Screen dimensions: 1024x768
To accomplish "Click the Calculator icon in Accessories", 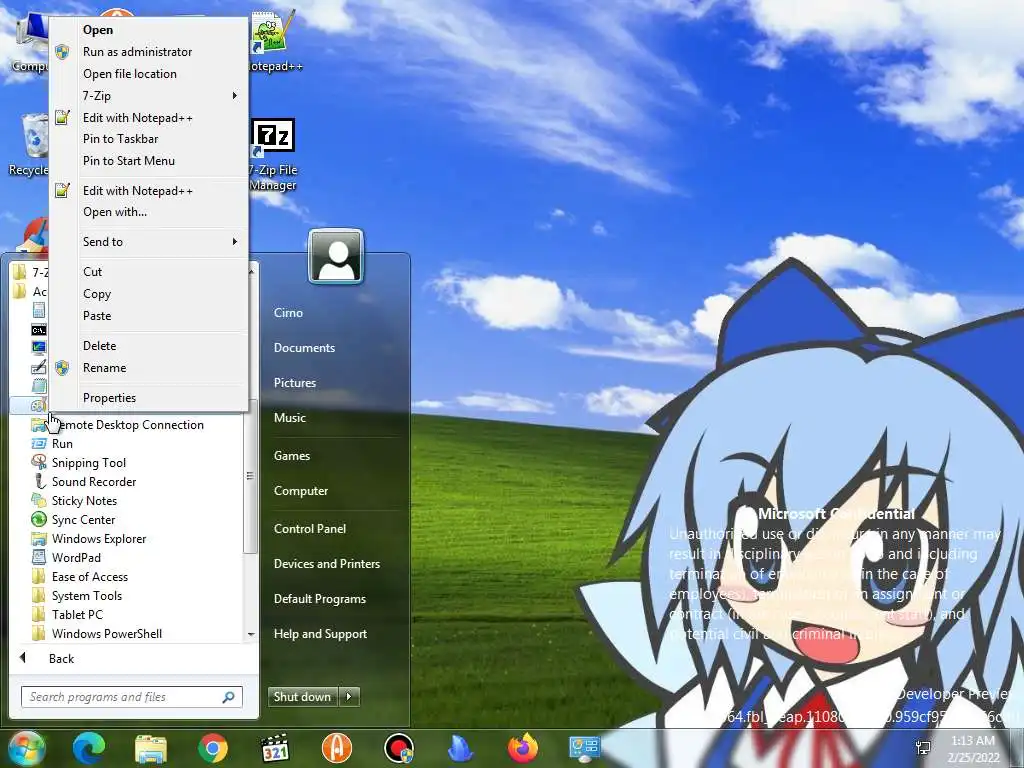I will coord(39,310).
